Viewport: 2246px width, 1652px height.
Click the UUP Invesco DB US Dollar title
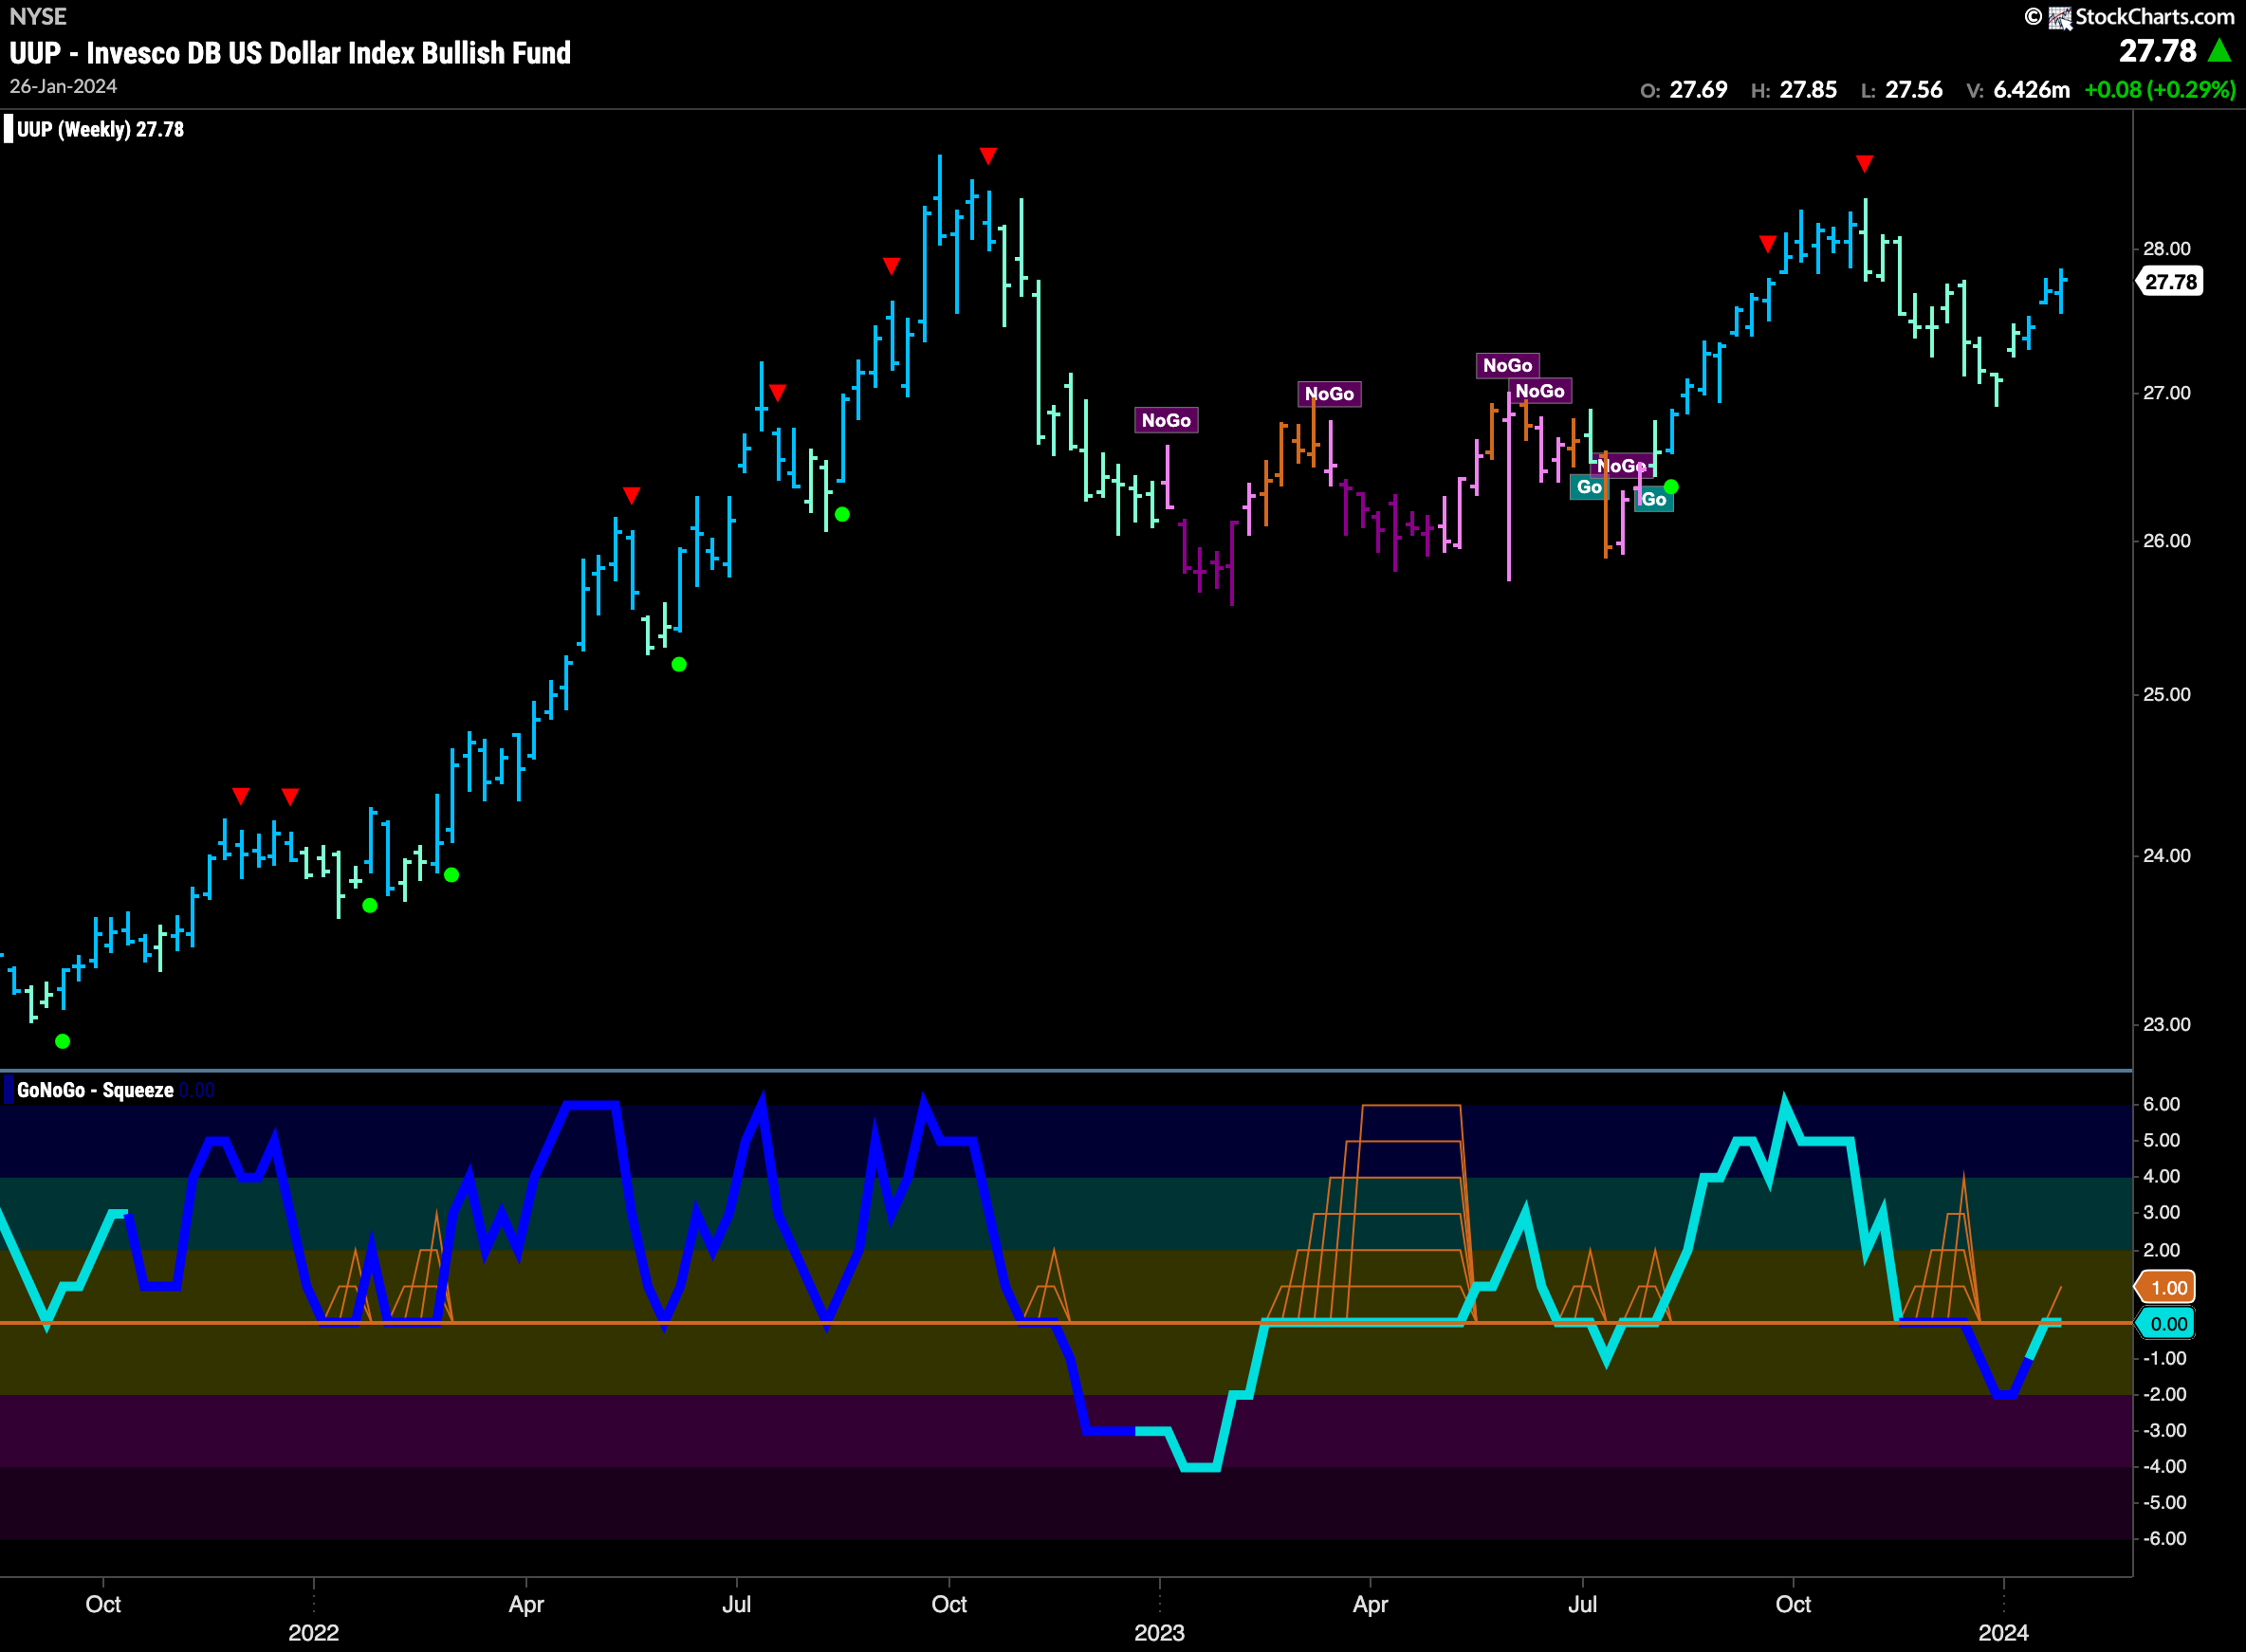[290, 53]
